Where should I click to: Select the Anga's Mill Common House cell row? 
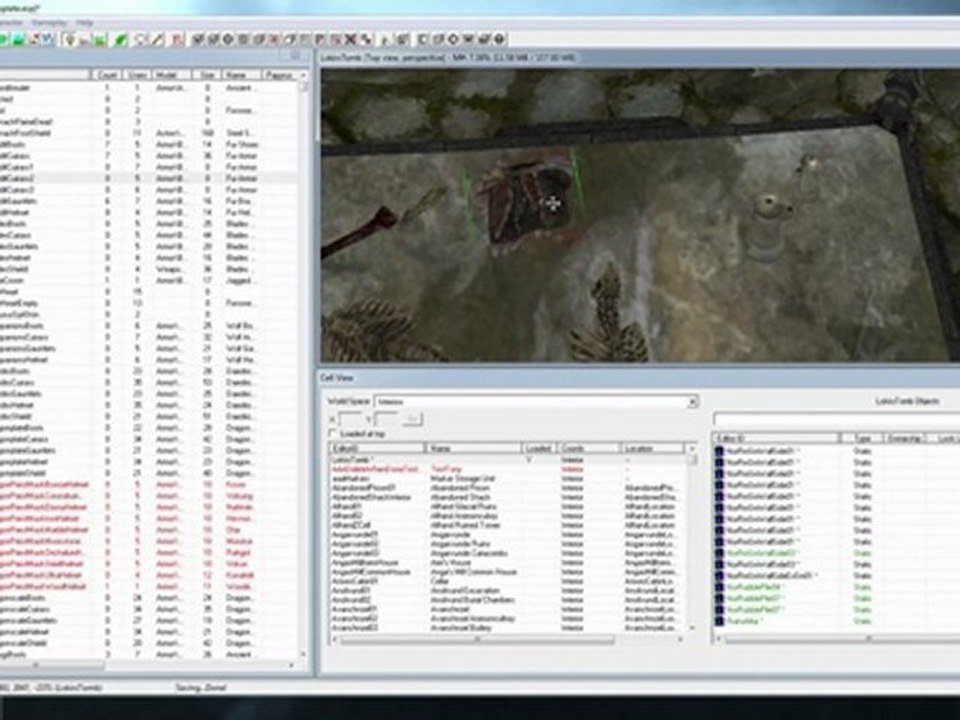pyautogui.click(x=508, y=572)
